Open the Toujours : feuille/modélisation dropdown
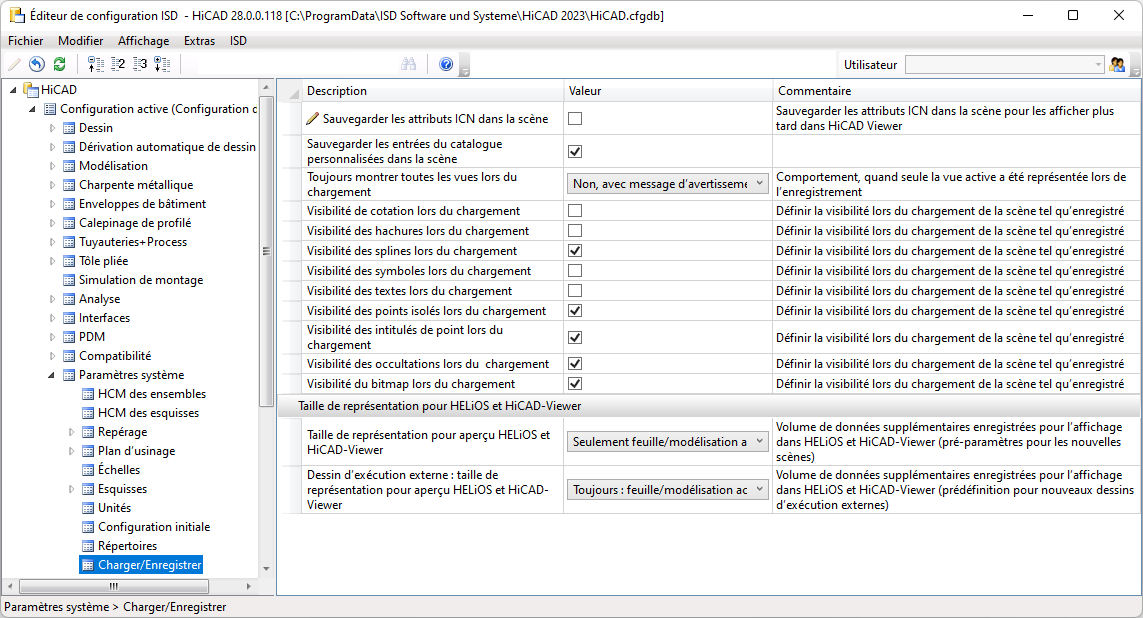This screenshot has width=1143, height=618. click(x=667, y=490)
